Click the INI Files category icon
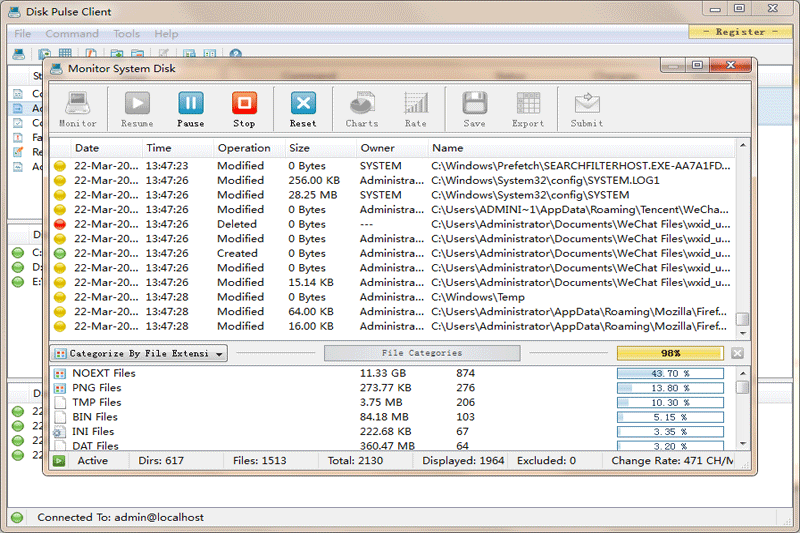 [59, 432]
